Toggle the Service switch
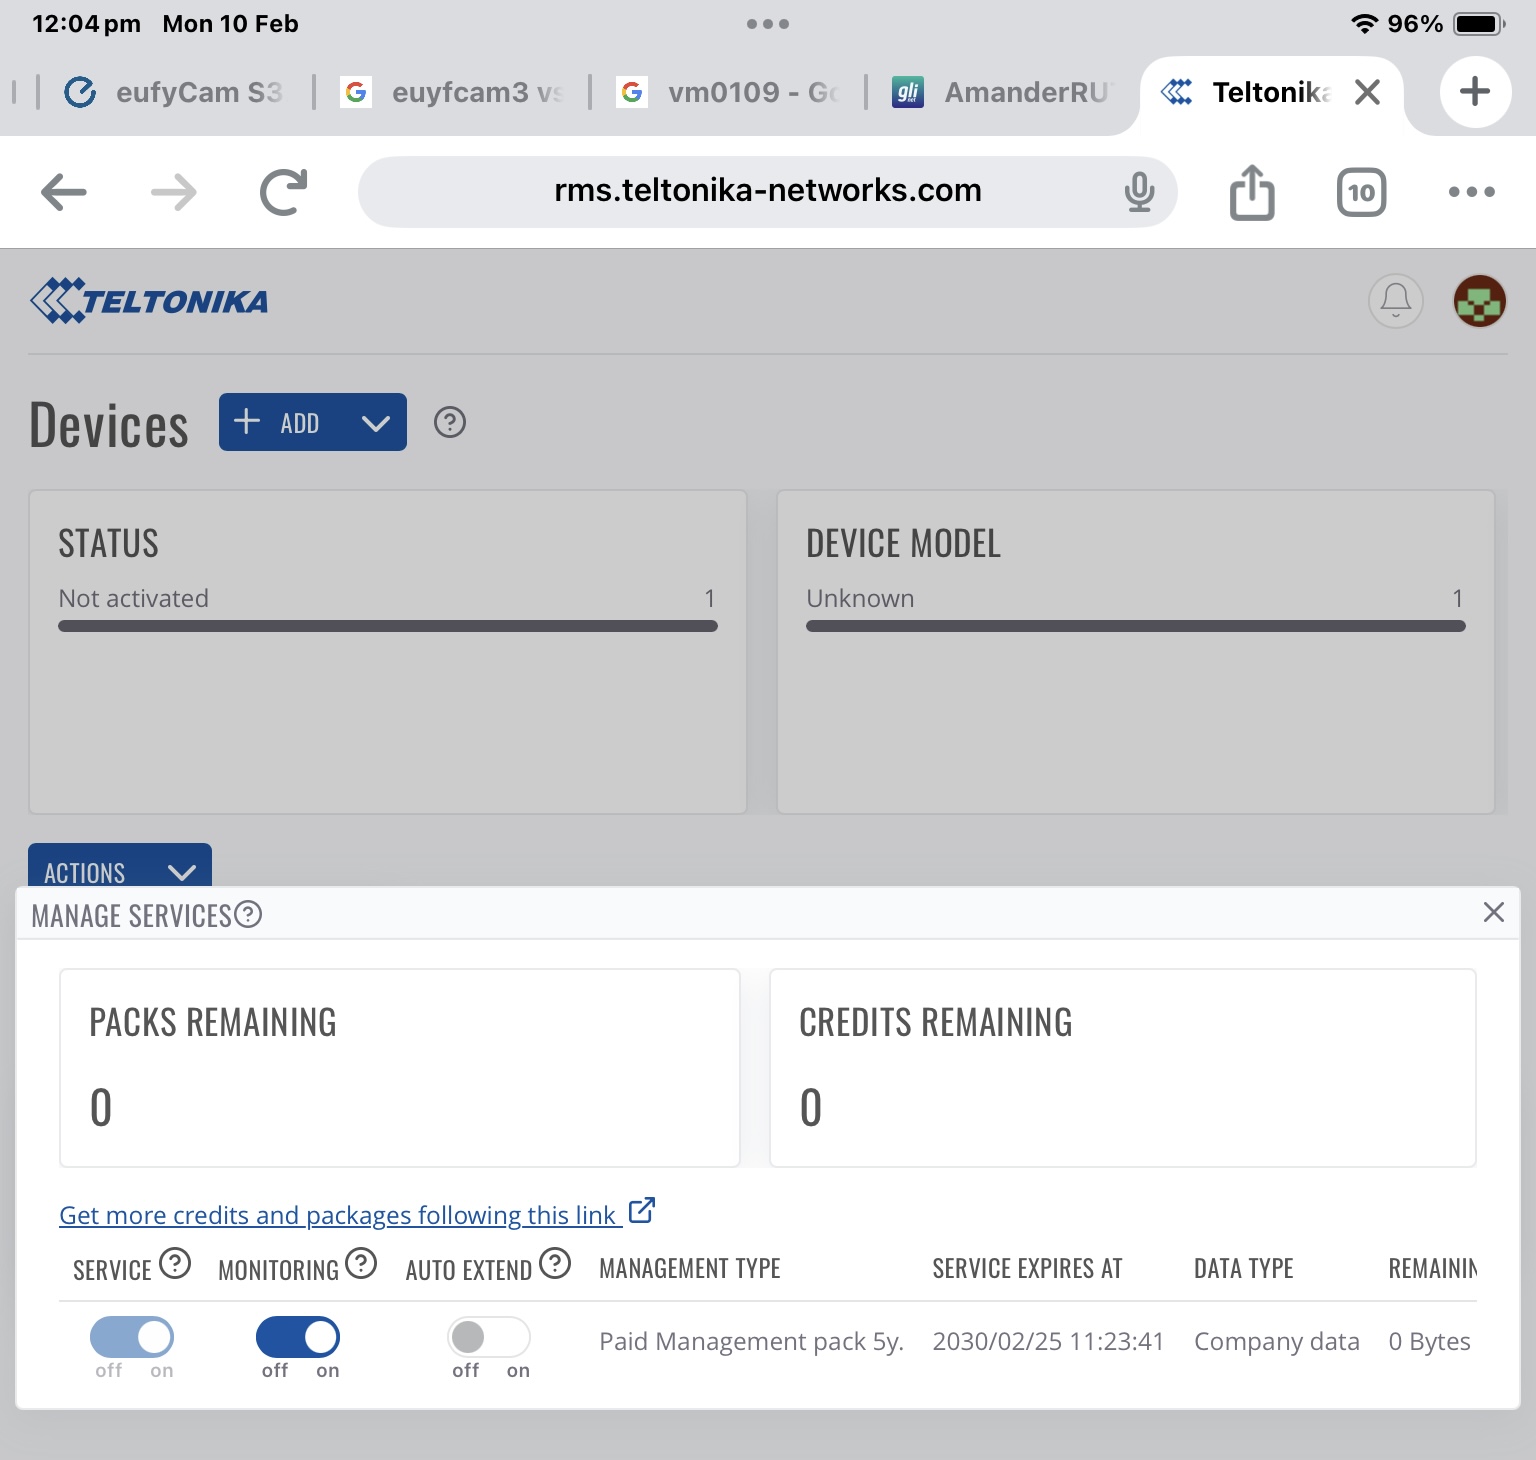1536x1460 pixels. click(x=132, y=1337)
